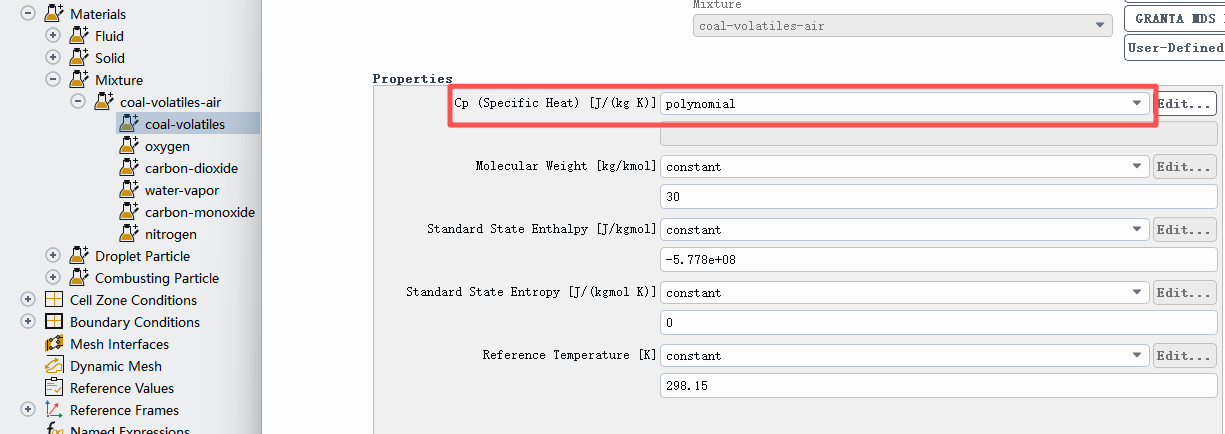Open the Molecular Weight method dropdown
Image resolution: width=1225 pixels, height=434 pixels.
coord(905,166)
